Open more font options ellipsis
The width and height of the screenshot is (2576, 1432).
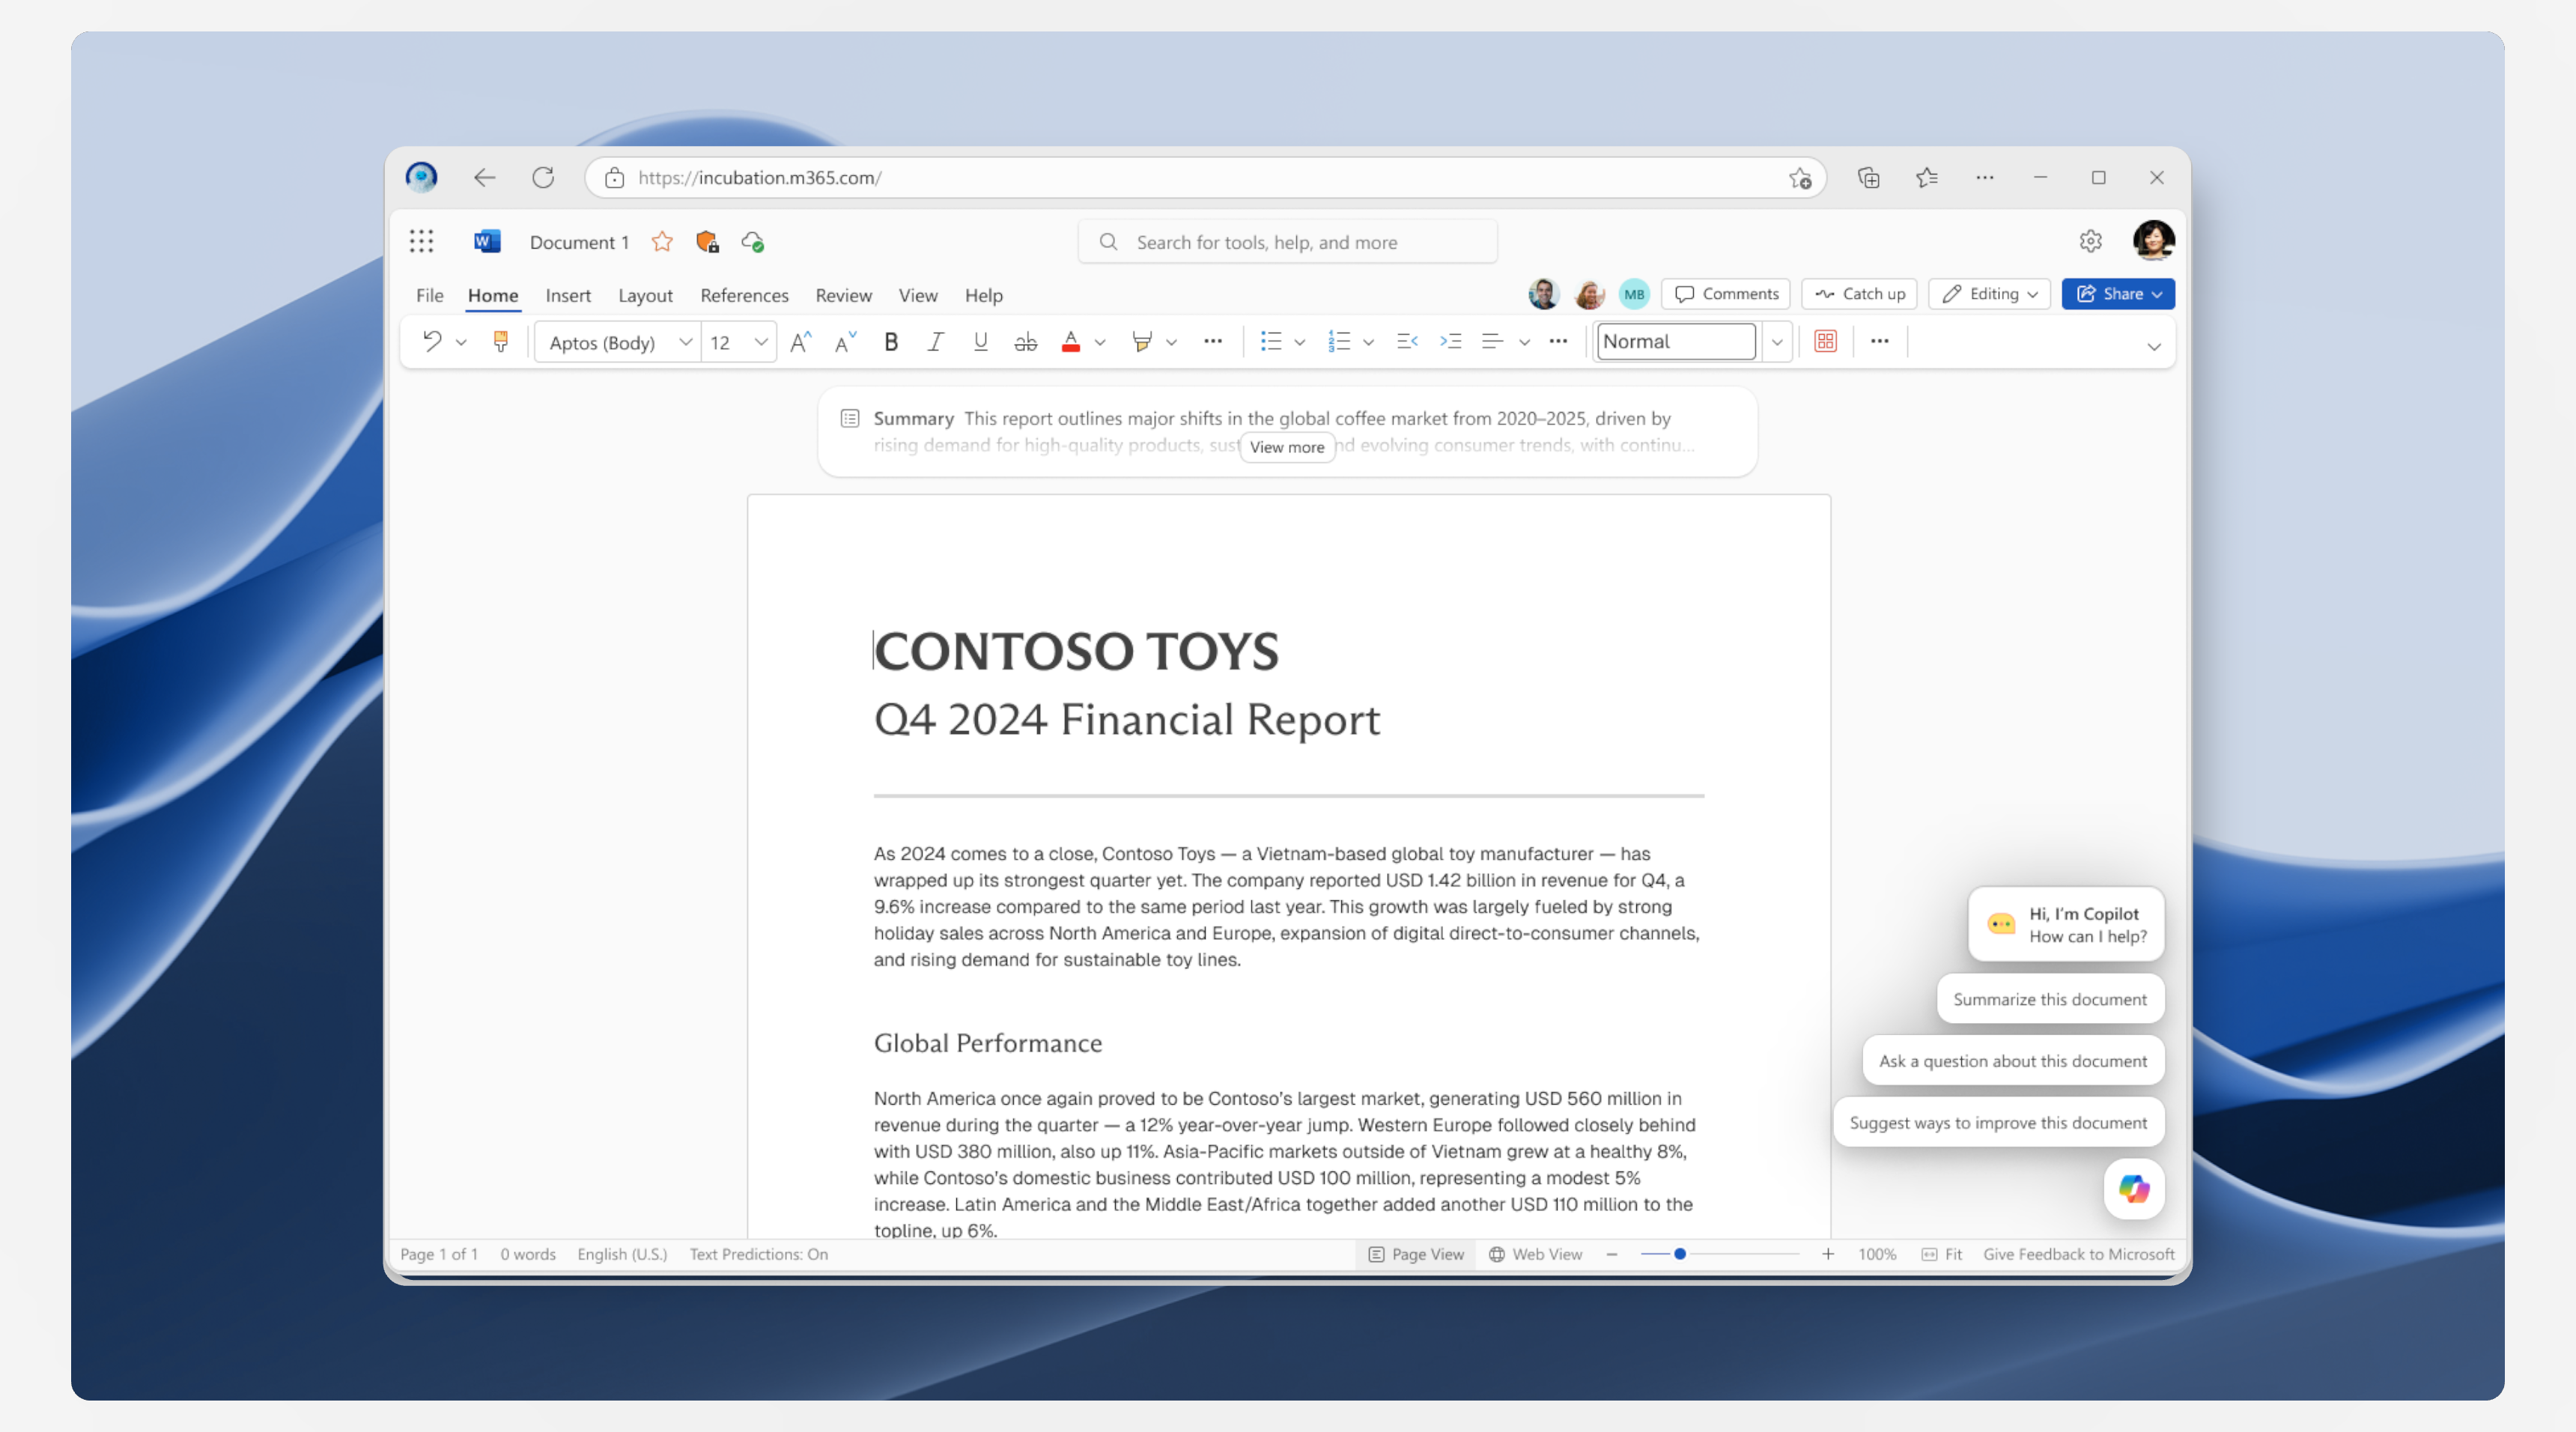tap(1213, 342)
